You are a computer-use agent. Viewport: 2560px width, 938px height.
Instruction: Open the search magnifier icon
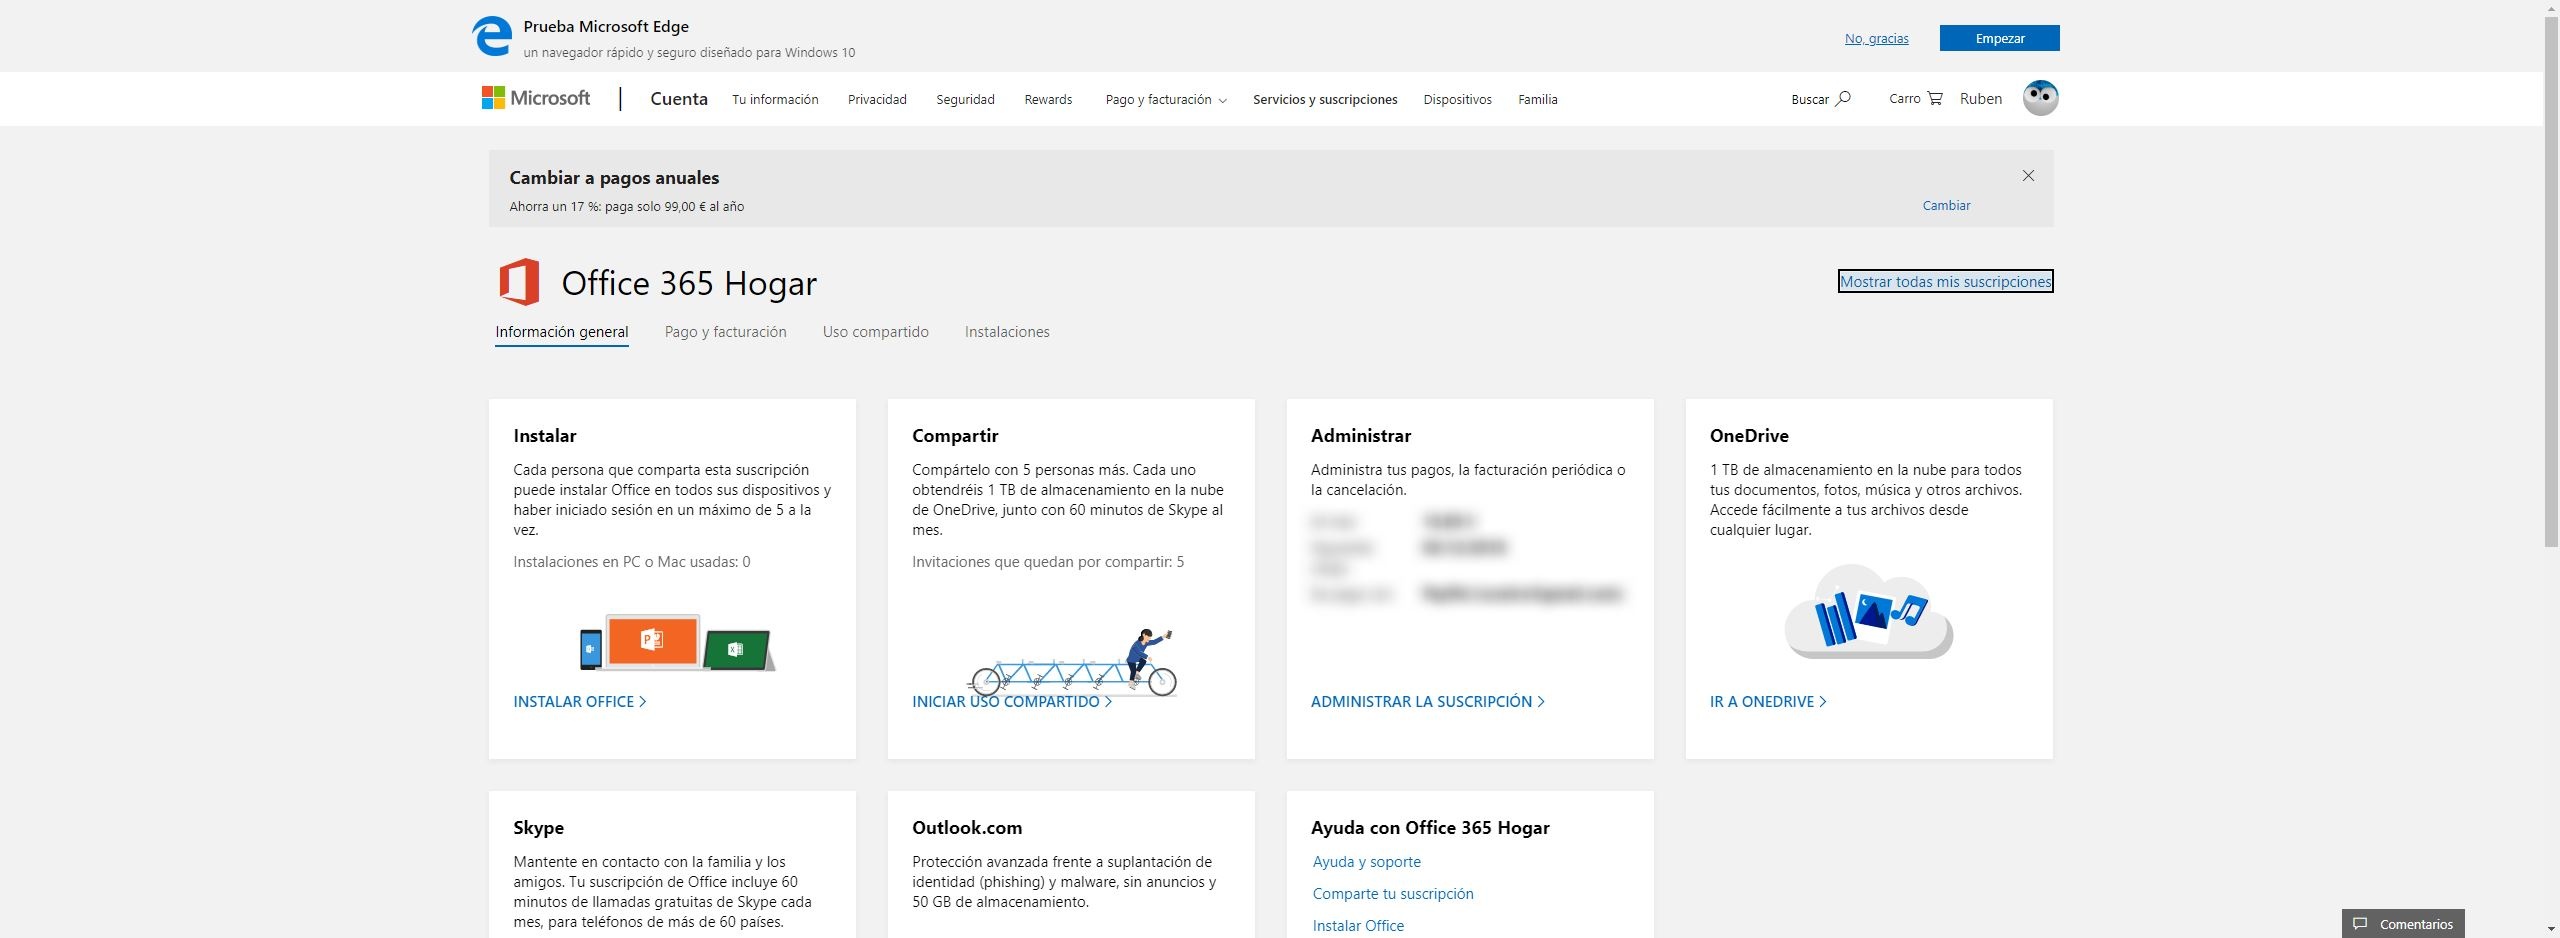pos(1843,99)
